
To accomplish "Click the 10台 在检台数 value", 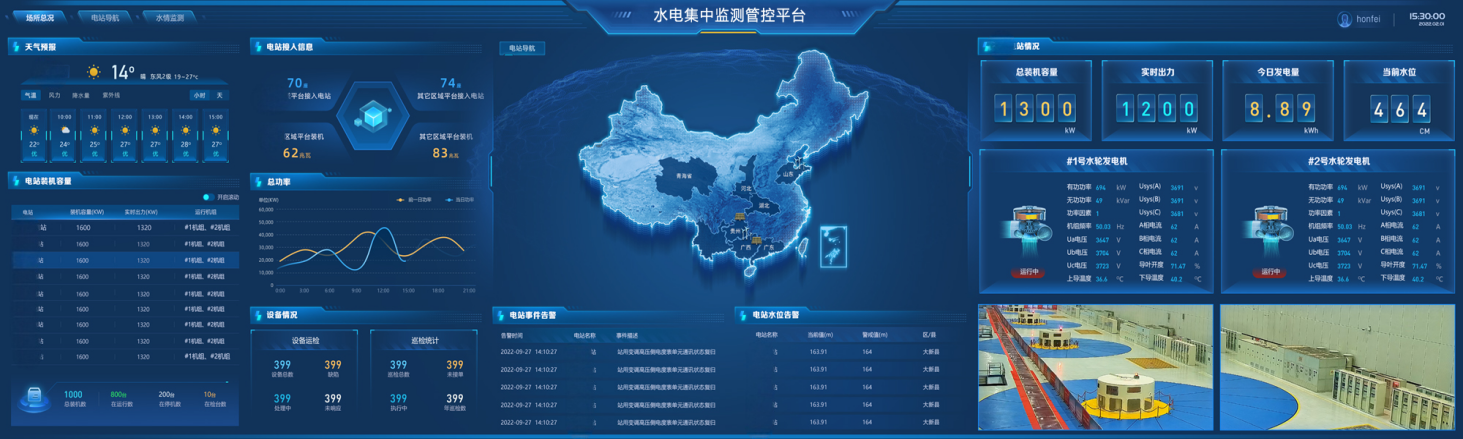I will (210, 395).
